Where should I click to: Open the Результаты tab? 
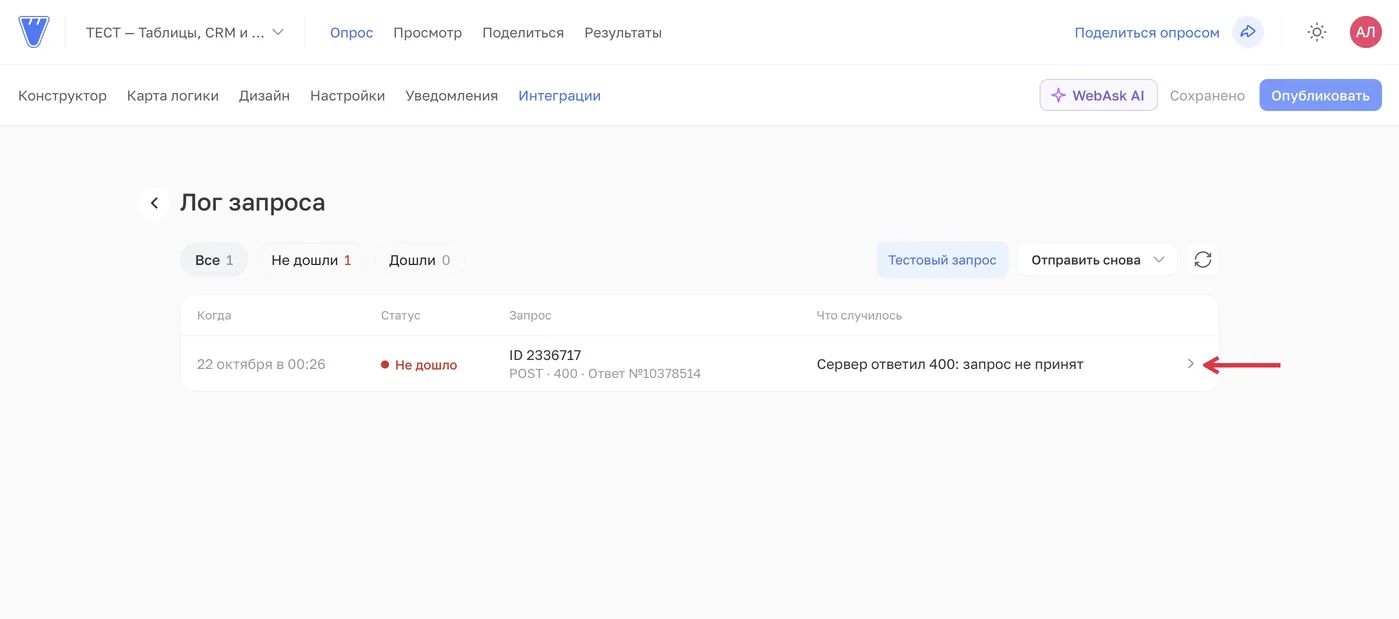[623, 32]
